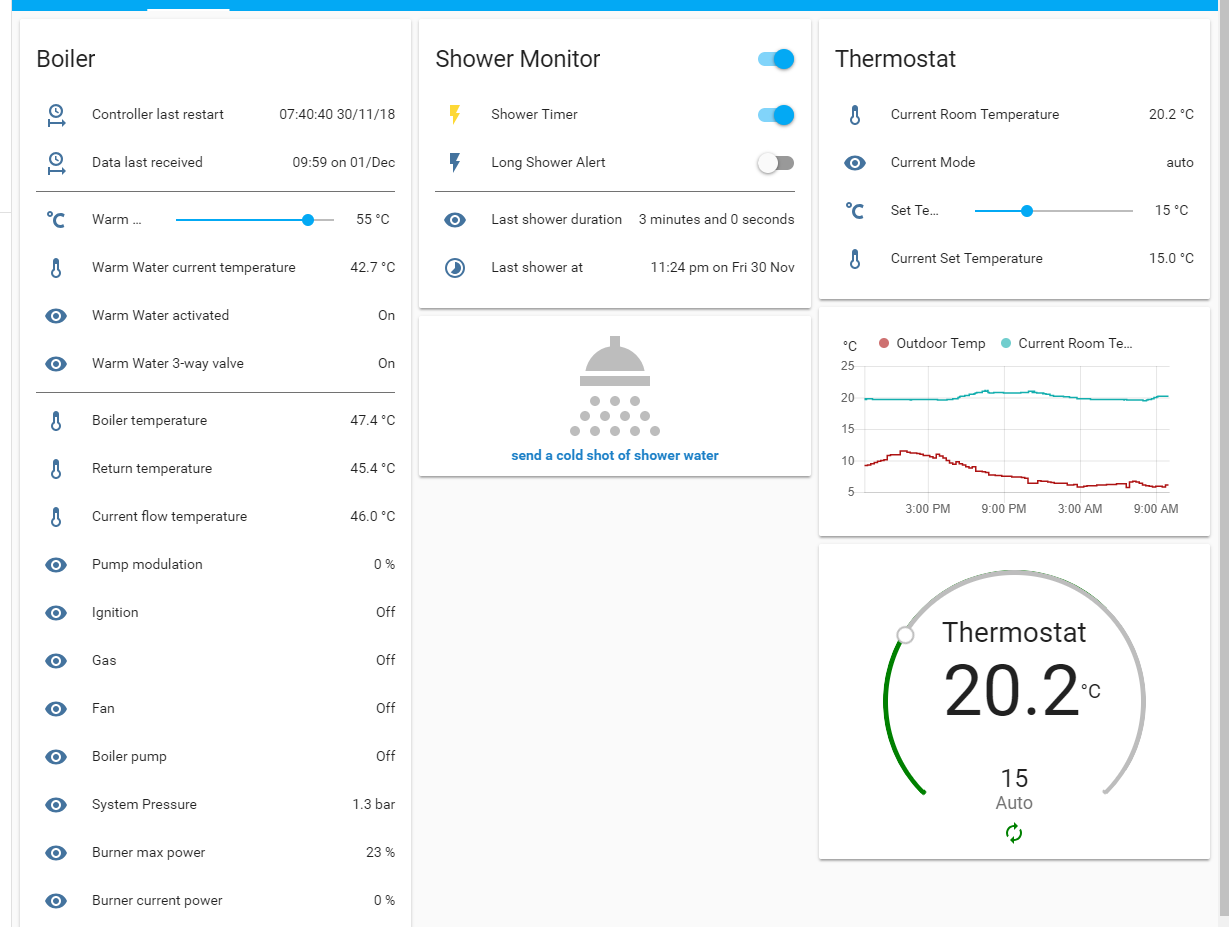Click the clock icon beside Data last received
Screen dimensions: 1229x927
point(56,162)
